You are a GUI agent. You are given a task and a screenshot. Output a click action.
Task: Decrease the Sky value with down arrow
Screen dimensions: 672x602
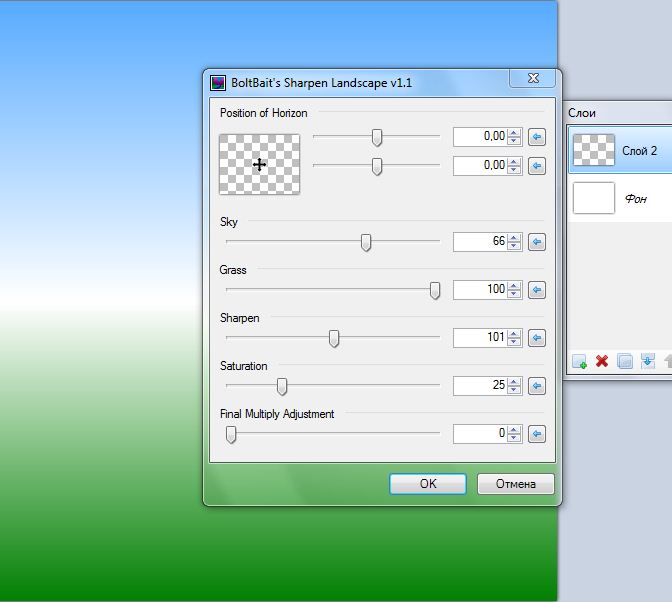coord(514,246)
